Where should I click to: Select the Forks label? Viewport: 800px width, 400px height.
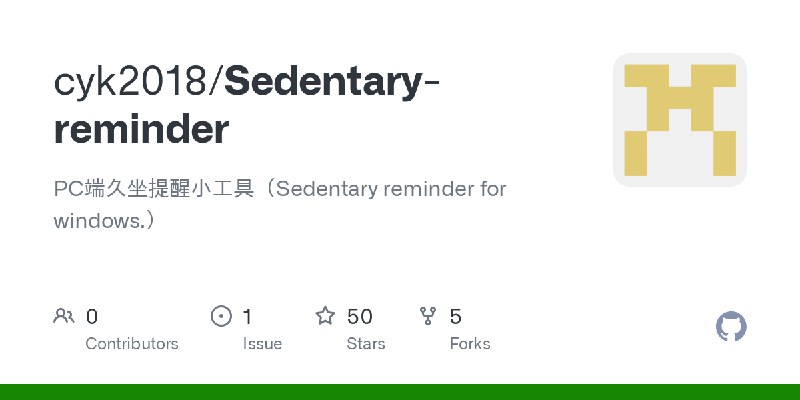[470, 344]
